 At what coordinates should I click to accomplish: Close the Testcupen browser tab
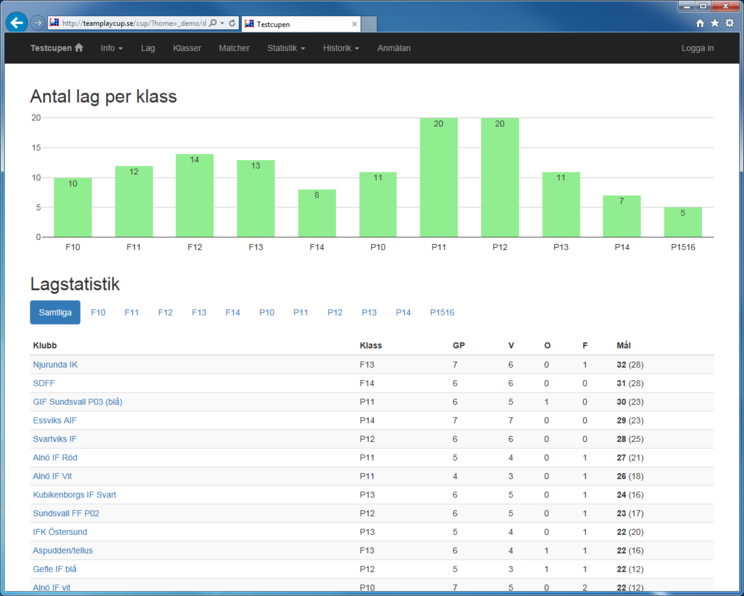point(354,24)
